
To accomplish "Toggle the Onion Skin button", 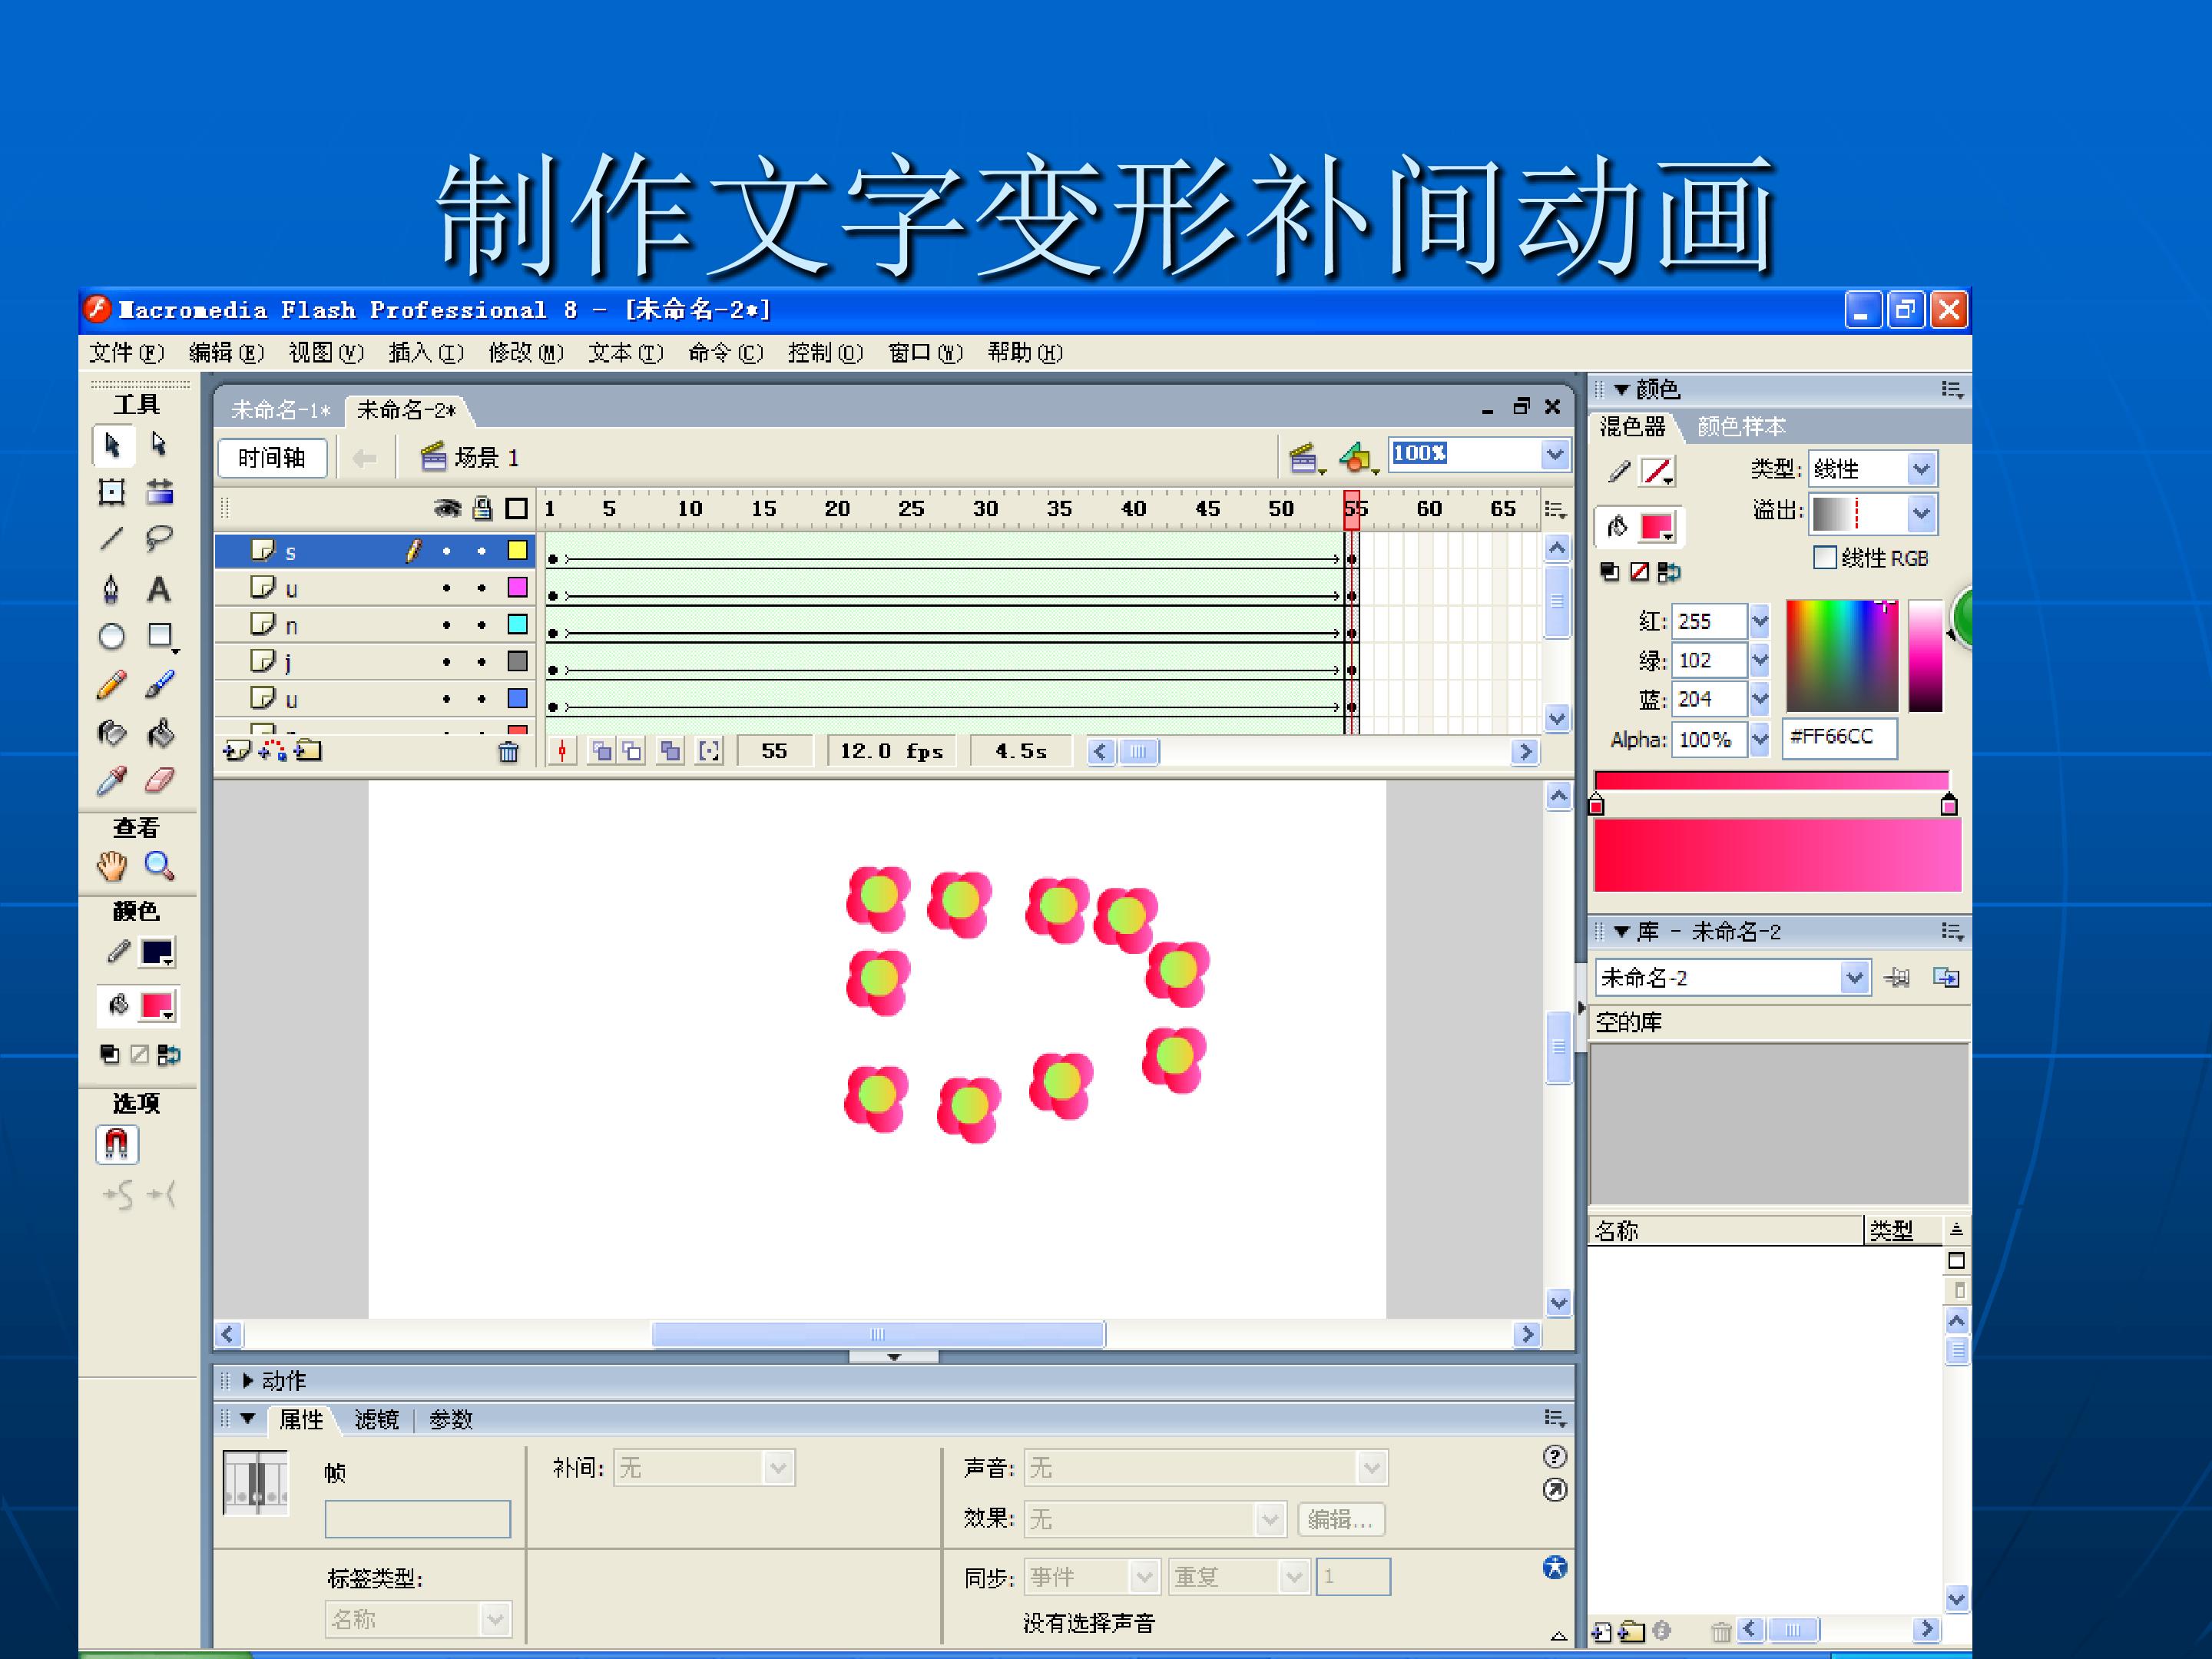I will pos(602,751).
